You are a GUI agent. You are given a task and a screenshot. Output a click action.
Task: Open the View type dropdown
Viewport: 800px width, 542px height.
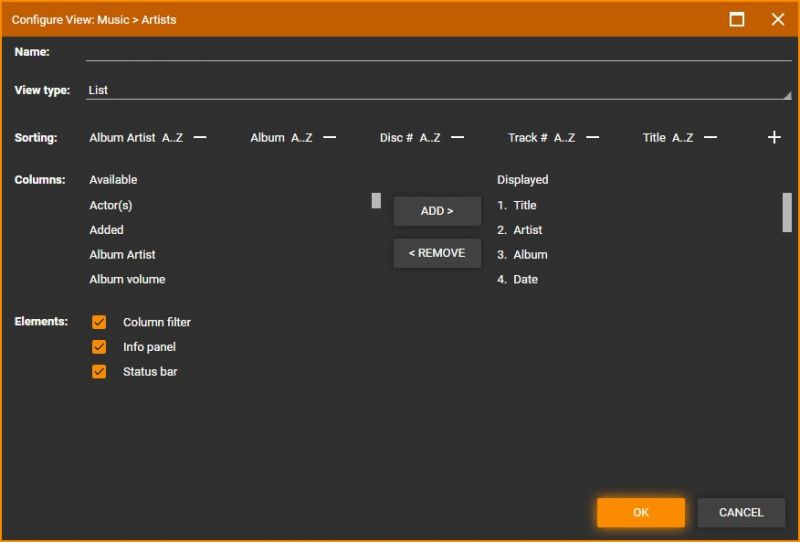tap(438, 90)
